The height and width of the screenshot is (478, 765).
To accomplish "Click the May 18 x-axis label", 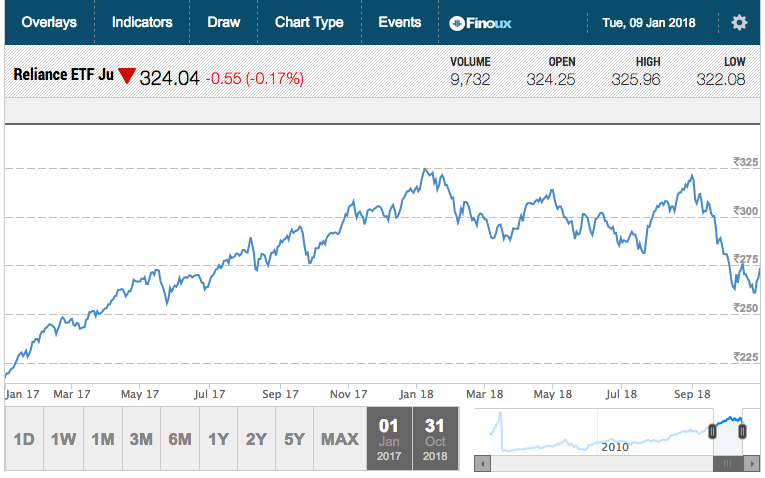I will (x=553, y=394).
